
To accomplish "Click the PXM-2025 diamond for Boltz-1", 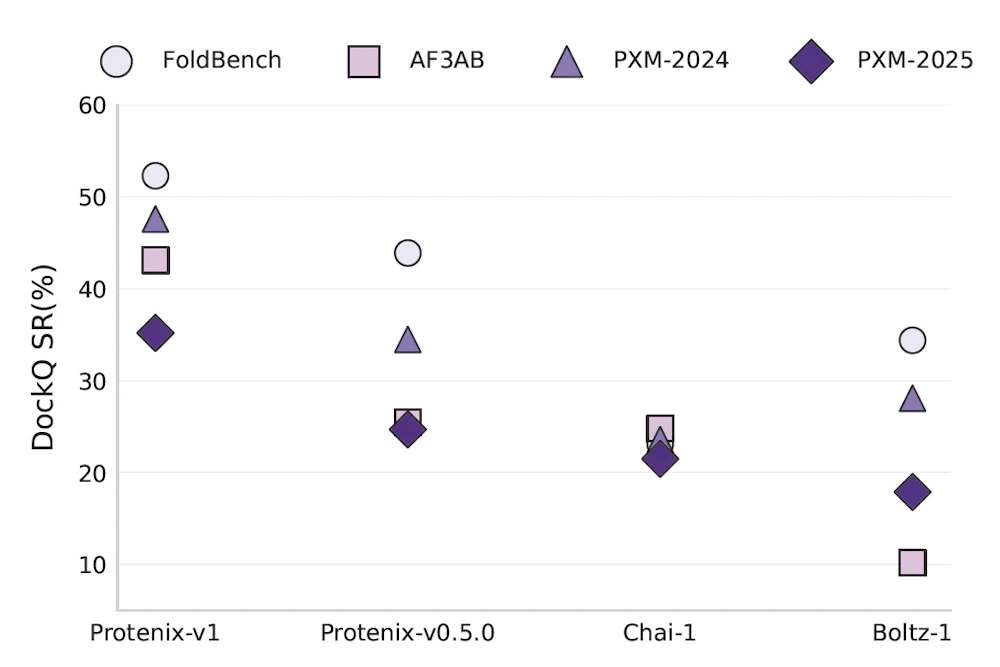I will point(913,492).
